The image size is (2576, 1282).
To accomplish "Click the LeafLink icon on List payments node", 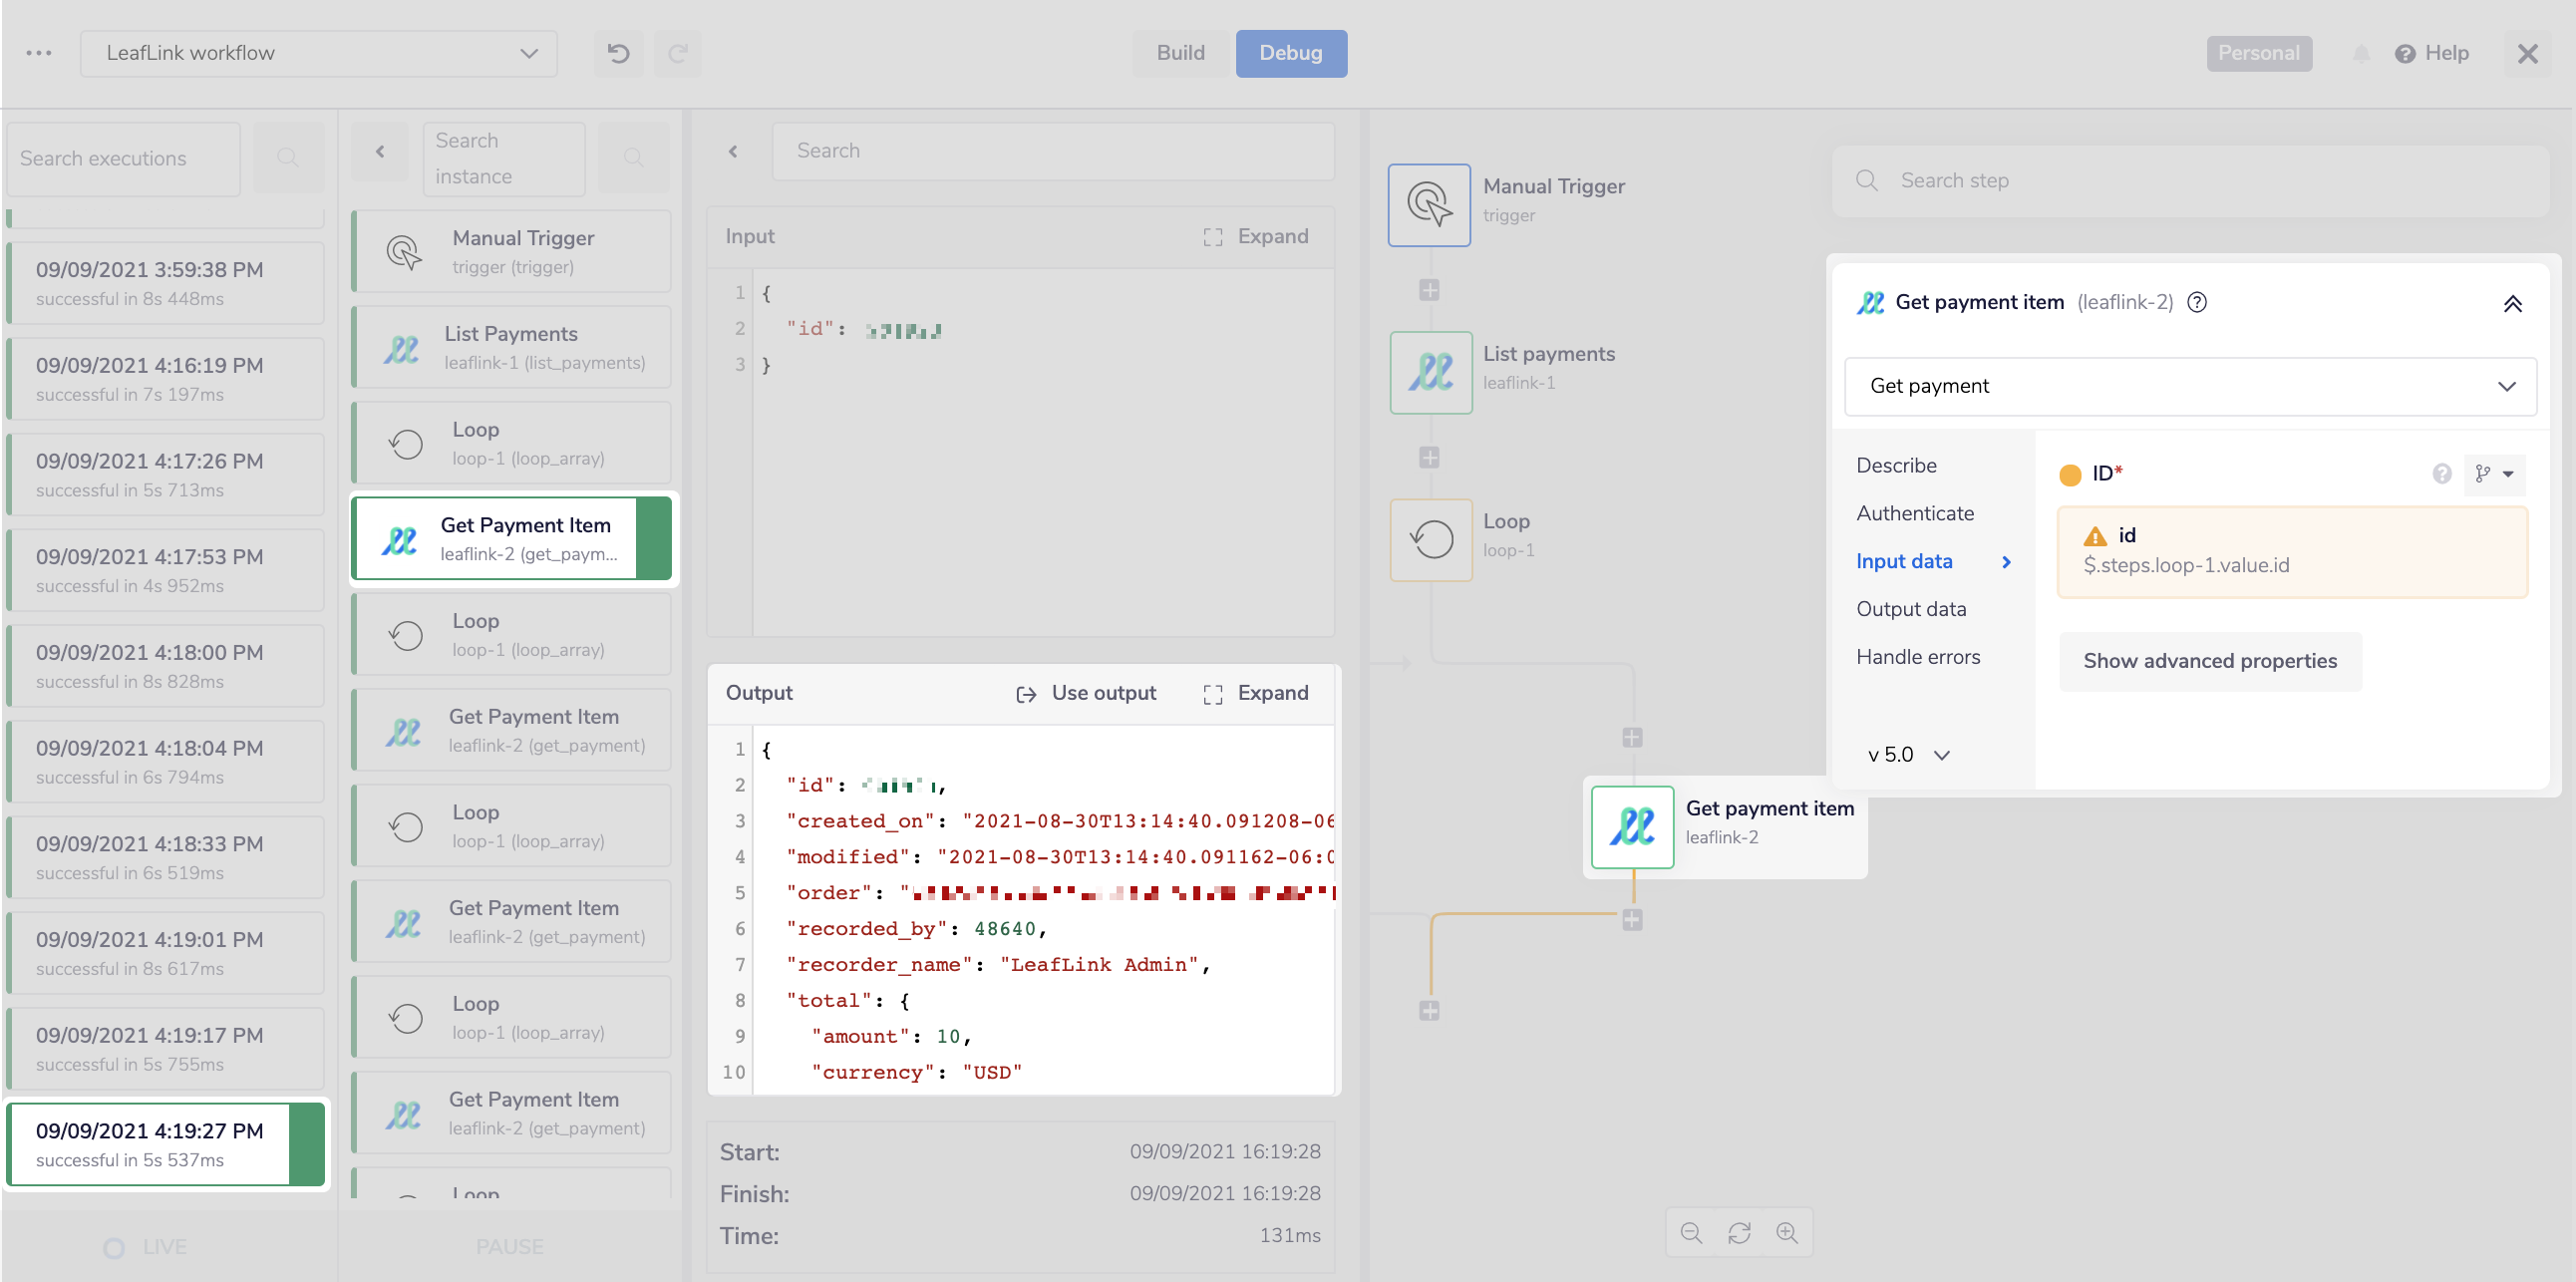I will pos(1430,372).
